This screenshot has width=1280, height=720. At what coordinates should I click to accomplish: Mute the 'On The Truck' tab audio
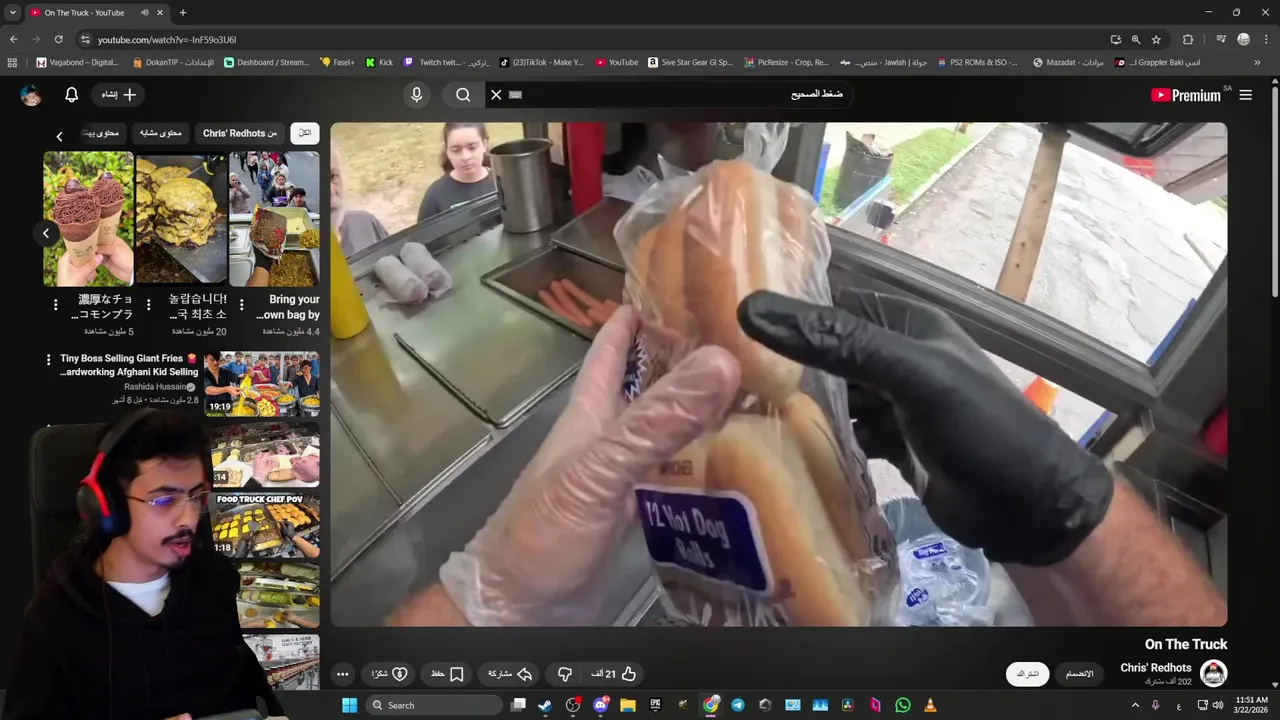[145, 12]
